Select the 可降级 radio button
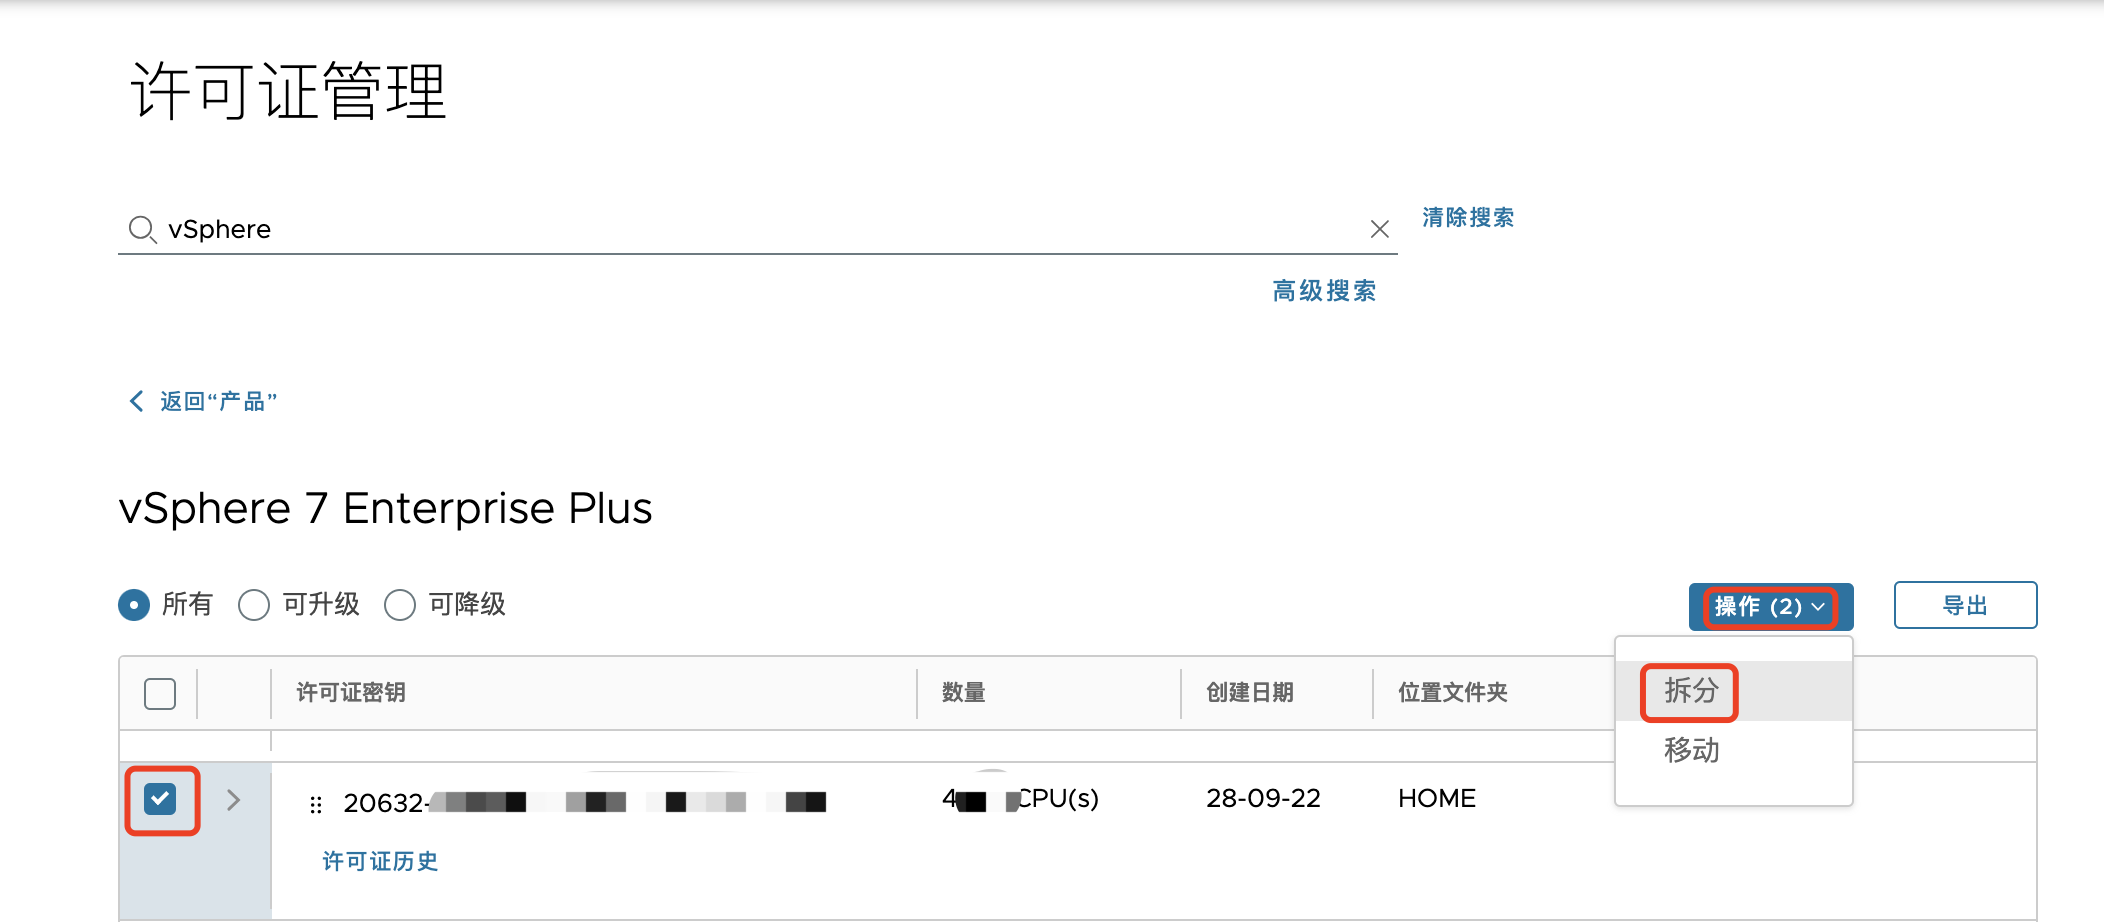This screenshot has width=2104, height=922. tap(400, 605)
